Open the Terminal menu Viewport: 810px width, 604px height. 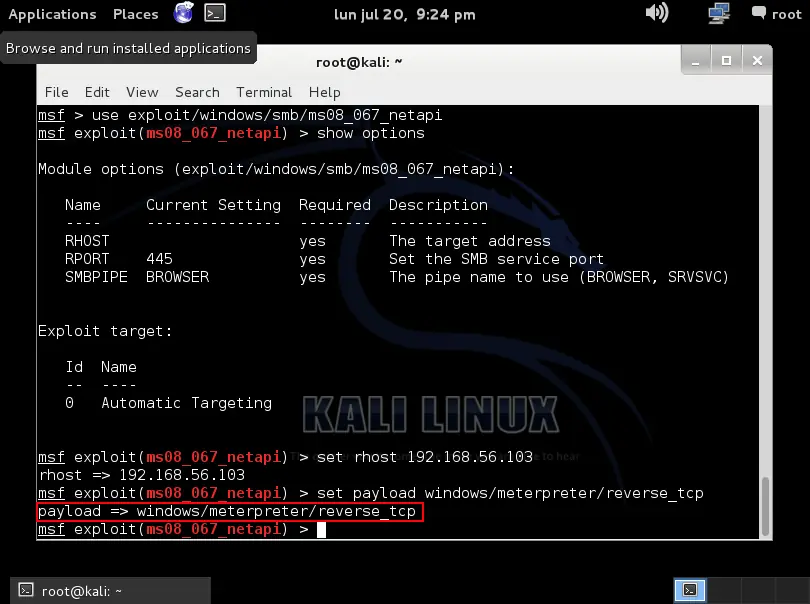[264, 92]
